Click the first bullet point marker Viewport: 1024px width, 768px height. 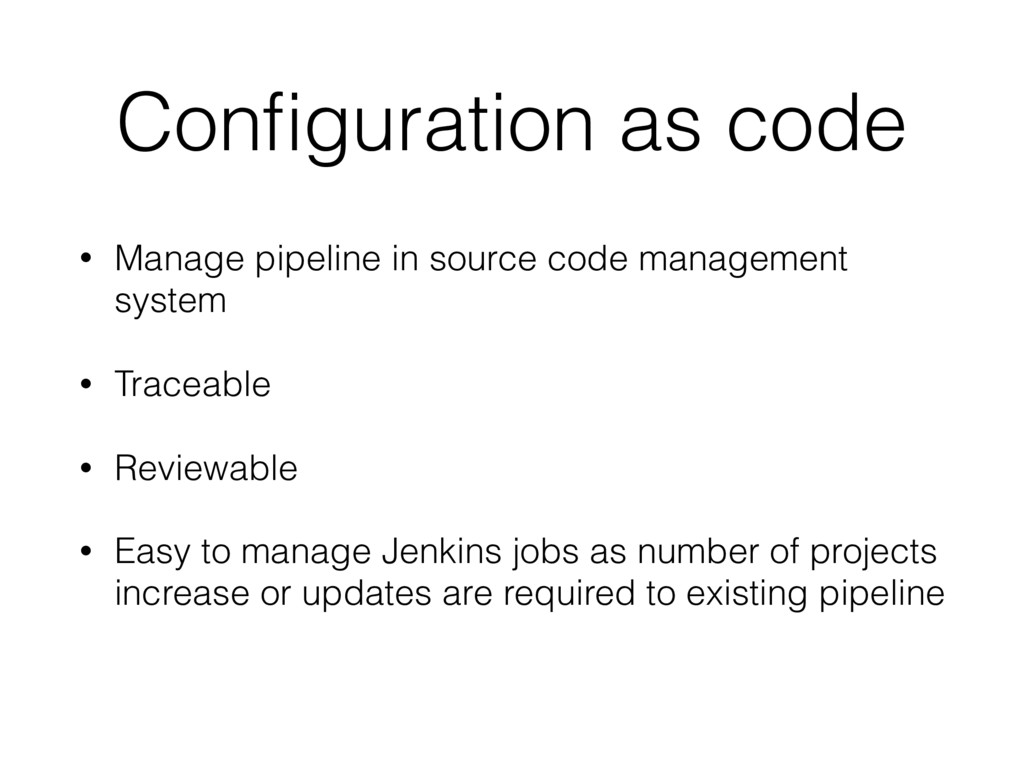[x=86, y=258]
